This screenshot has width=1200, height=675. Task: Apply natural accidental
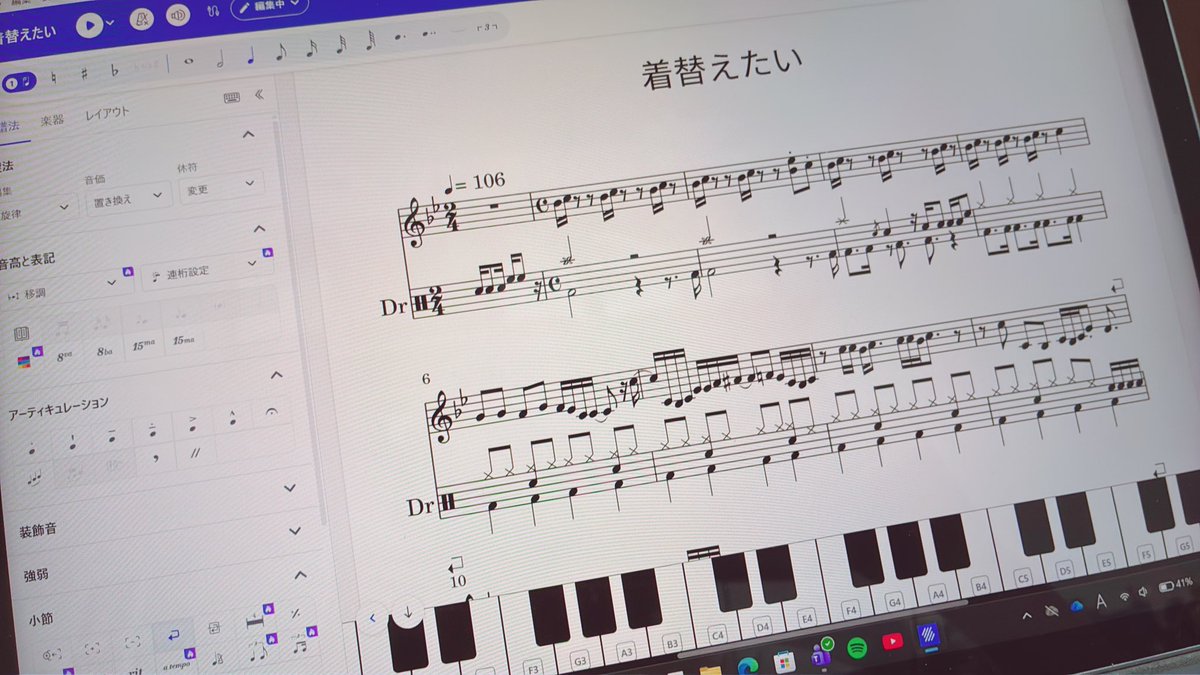53,78
